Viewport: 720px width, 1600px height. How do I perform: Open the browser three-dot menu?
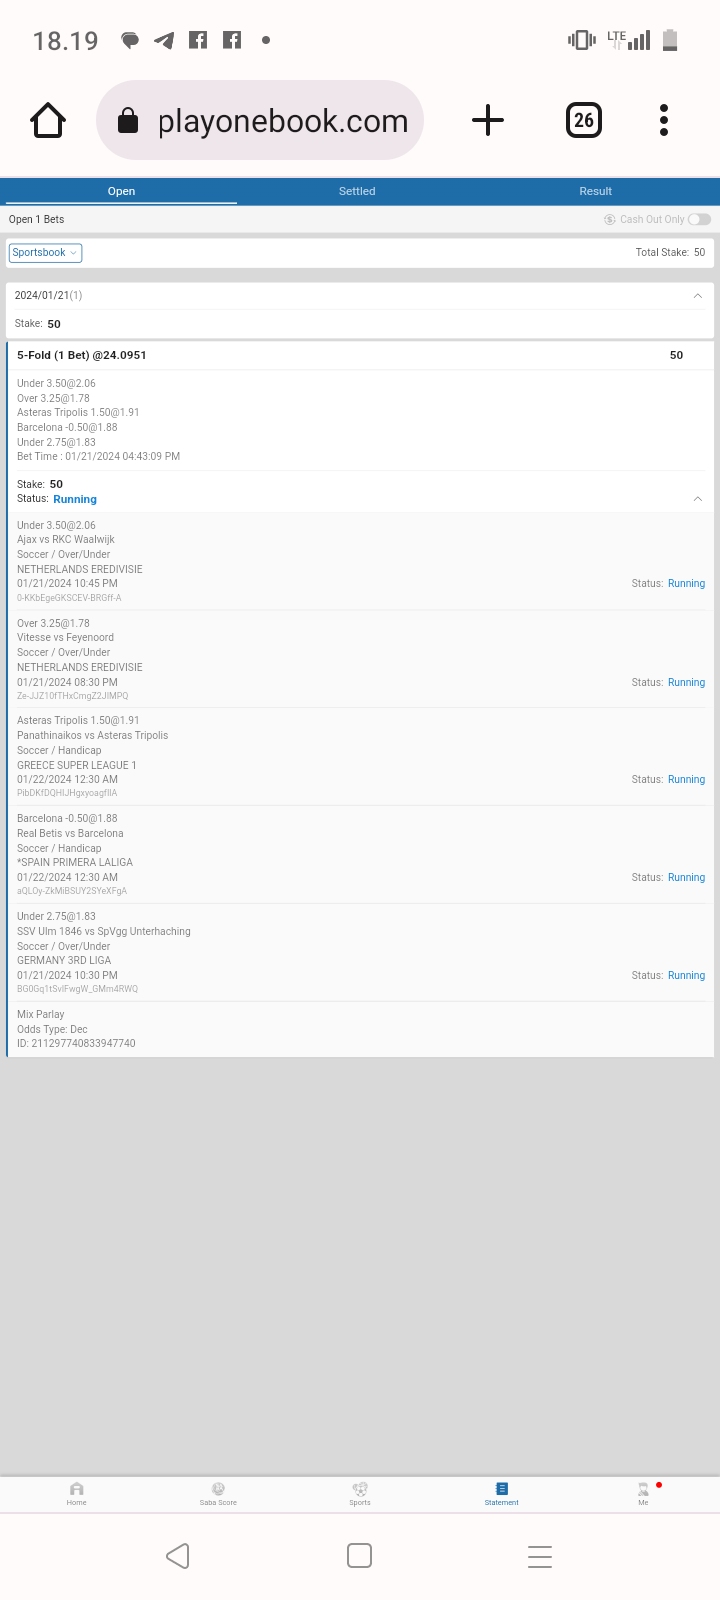click(664, 121)
